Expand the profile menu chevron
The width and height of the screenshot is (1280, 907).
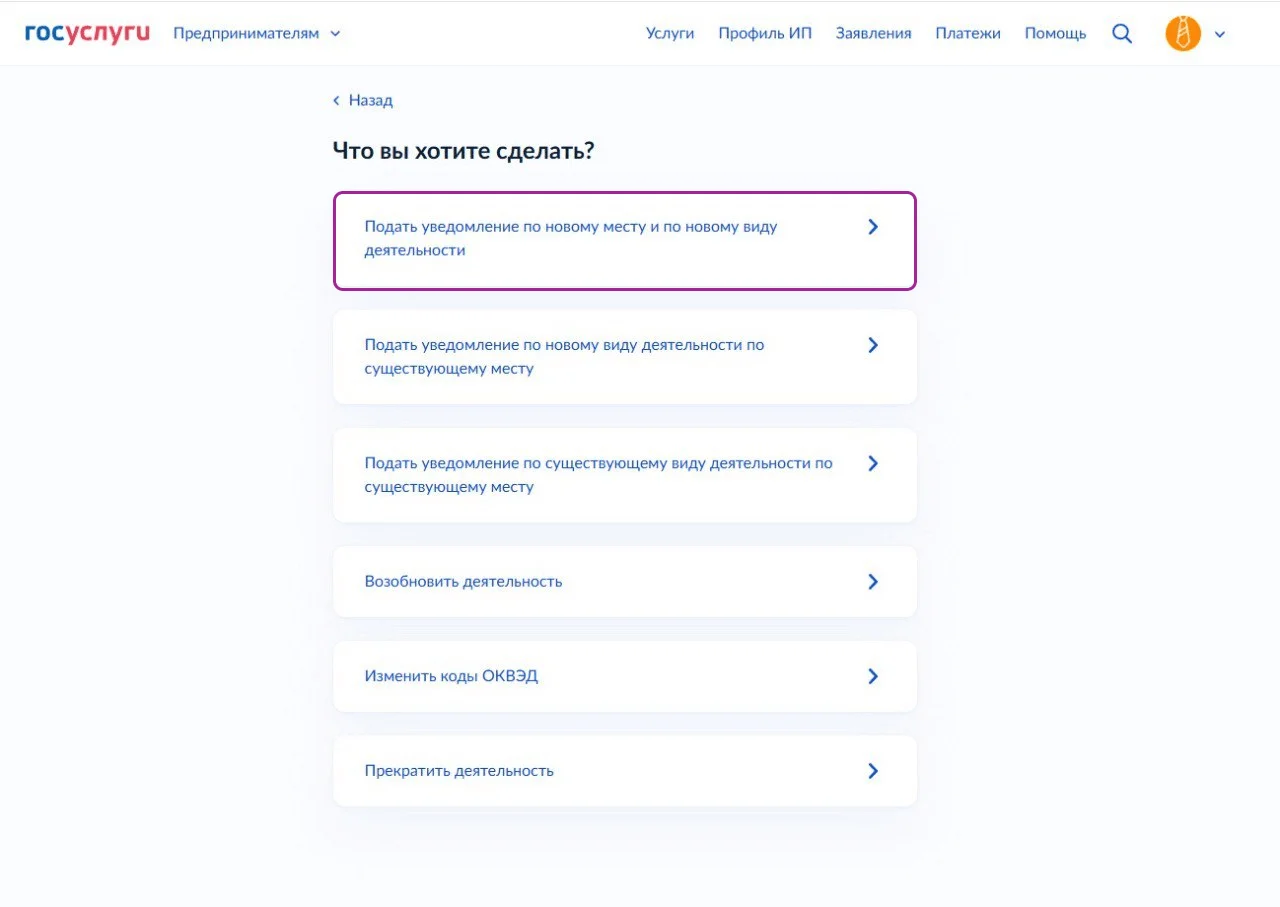coord(1220,34)
